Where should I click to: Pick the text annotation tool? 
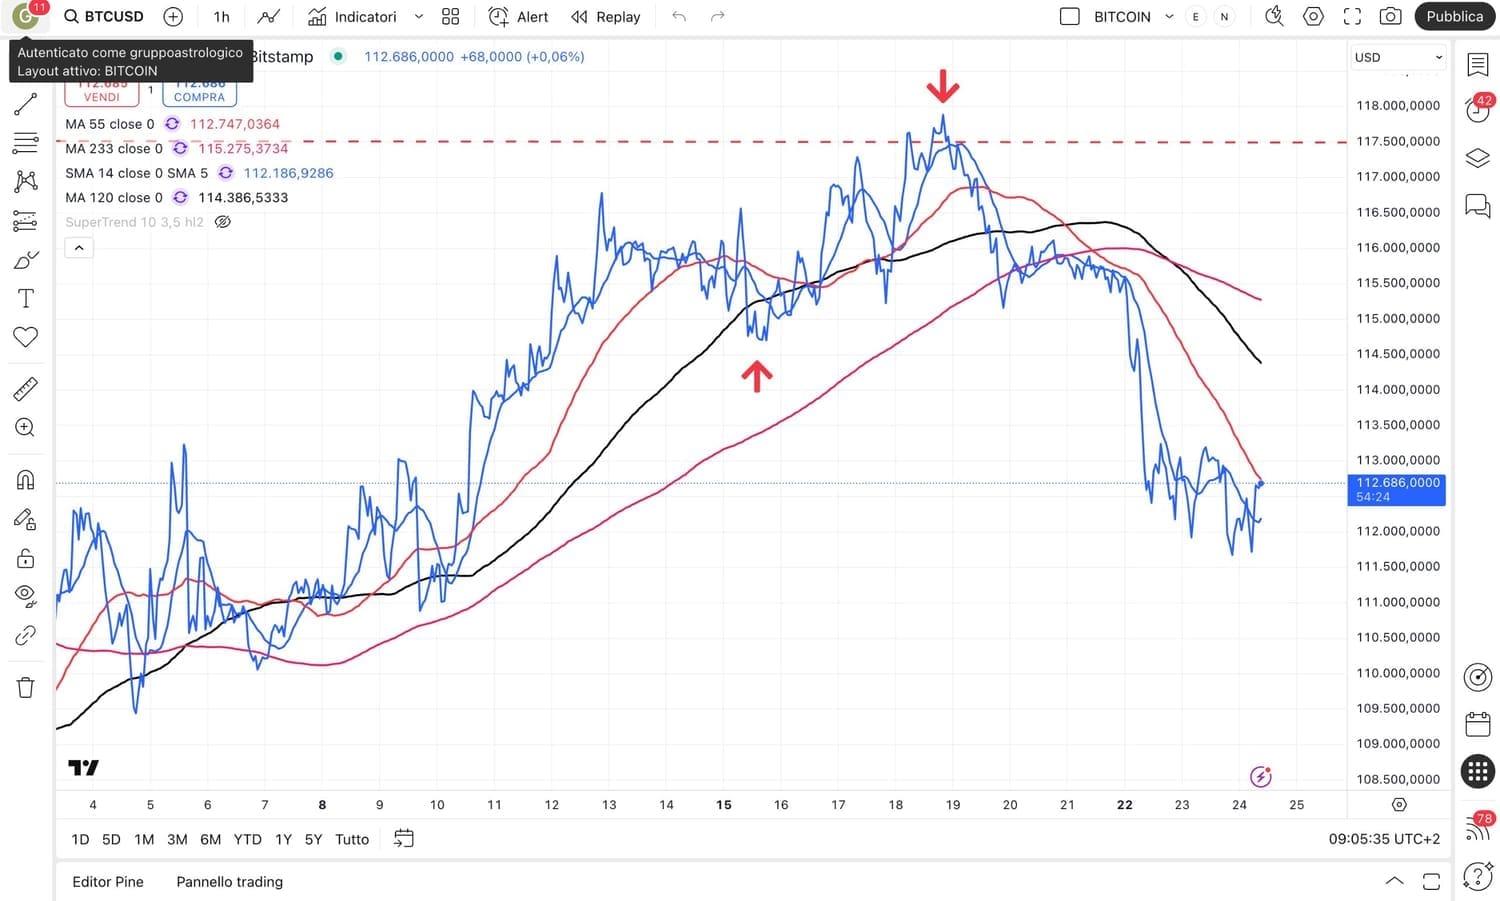pyautogui.click(x=25, y=298)
